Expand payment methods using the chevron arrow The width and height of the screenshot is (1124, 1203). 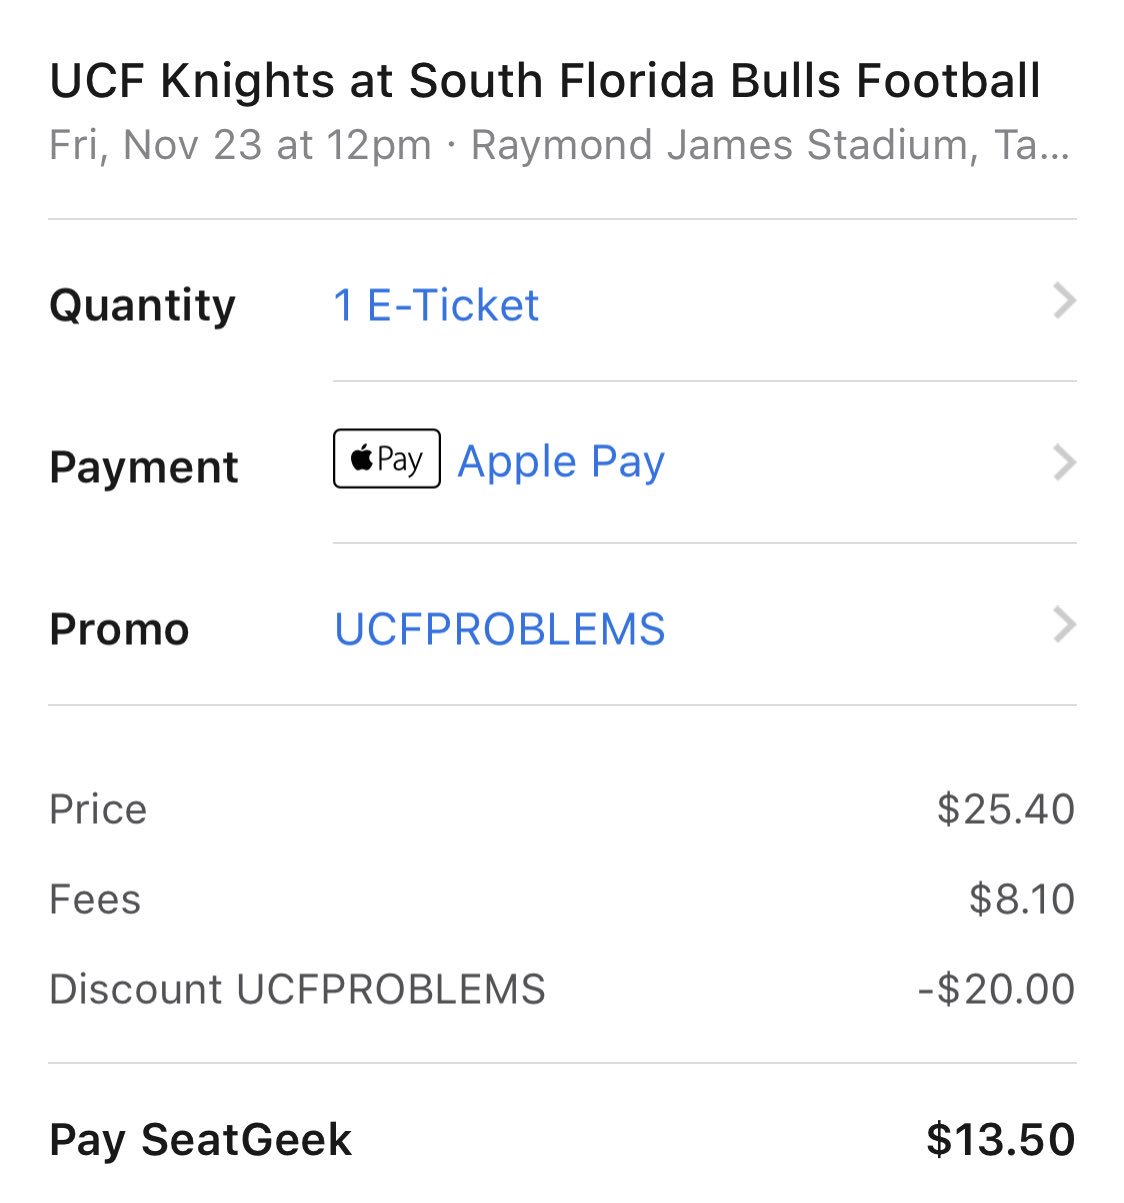pyautogui.click(x=1064, y=463)
